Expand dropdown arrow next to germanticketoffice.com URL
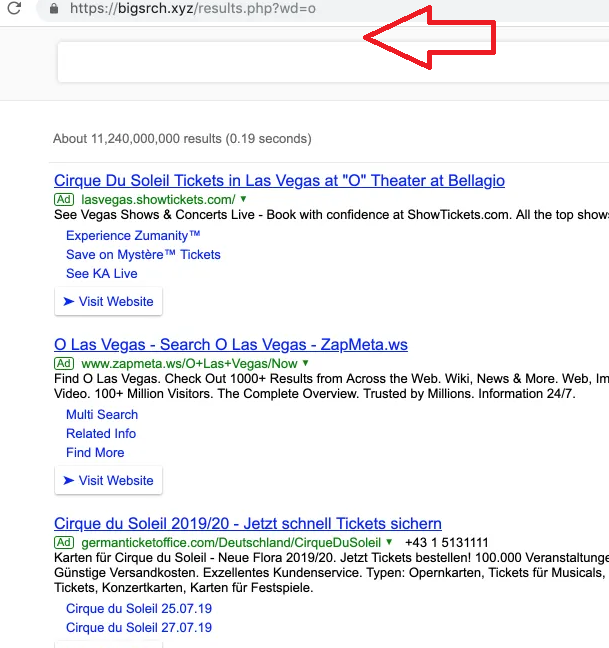This screenshot has width=609, height=648. pyautogui.click(x=389, y=542)
